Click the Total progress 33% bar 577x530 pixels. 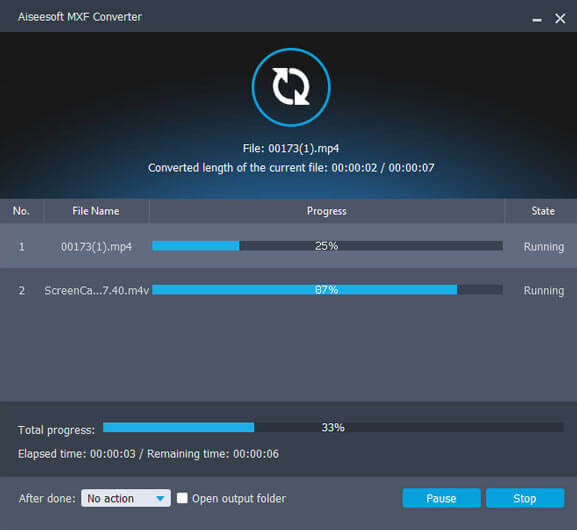[333, 427]
